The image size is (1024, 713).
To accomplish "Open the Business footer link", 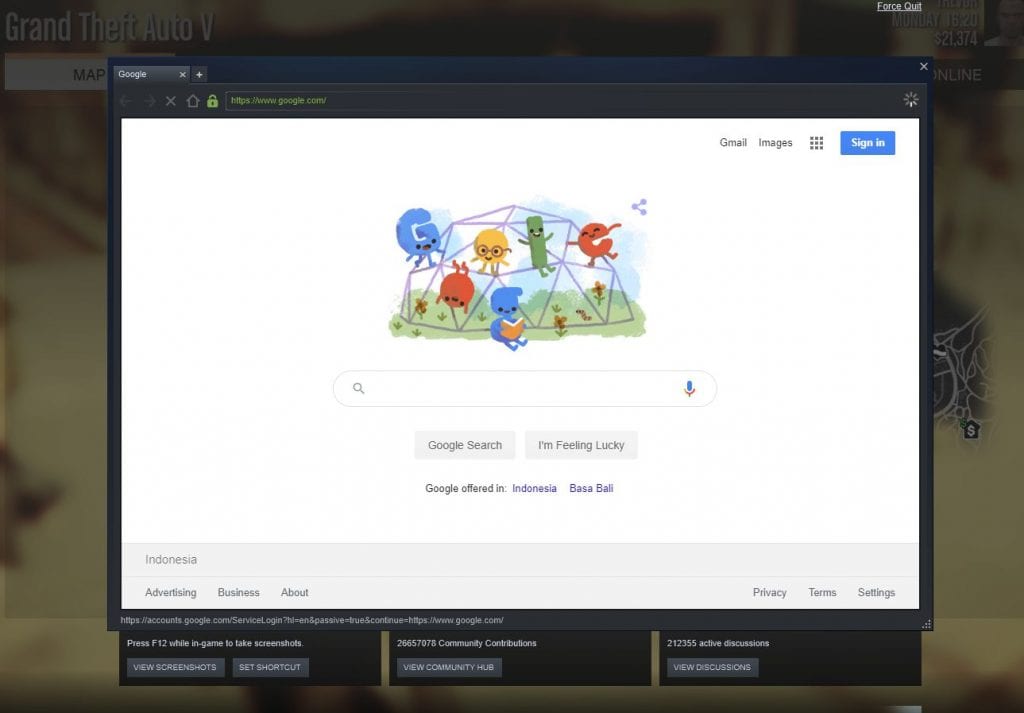I will 238,592.
